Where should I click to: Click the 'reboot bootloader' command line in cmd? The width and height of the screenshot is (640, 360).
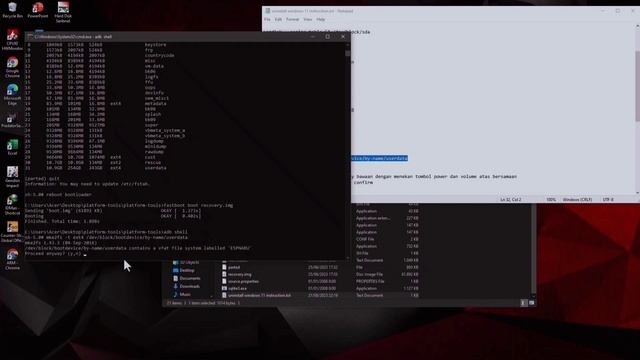coord(58,195)
